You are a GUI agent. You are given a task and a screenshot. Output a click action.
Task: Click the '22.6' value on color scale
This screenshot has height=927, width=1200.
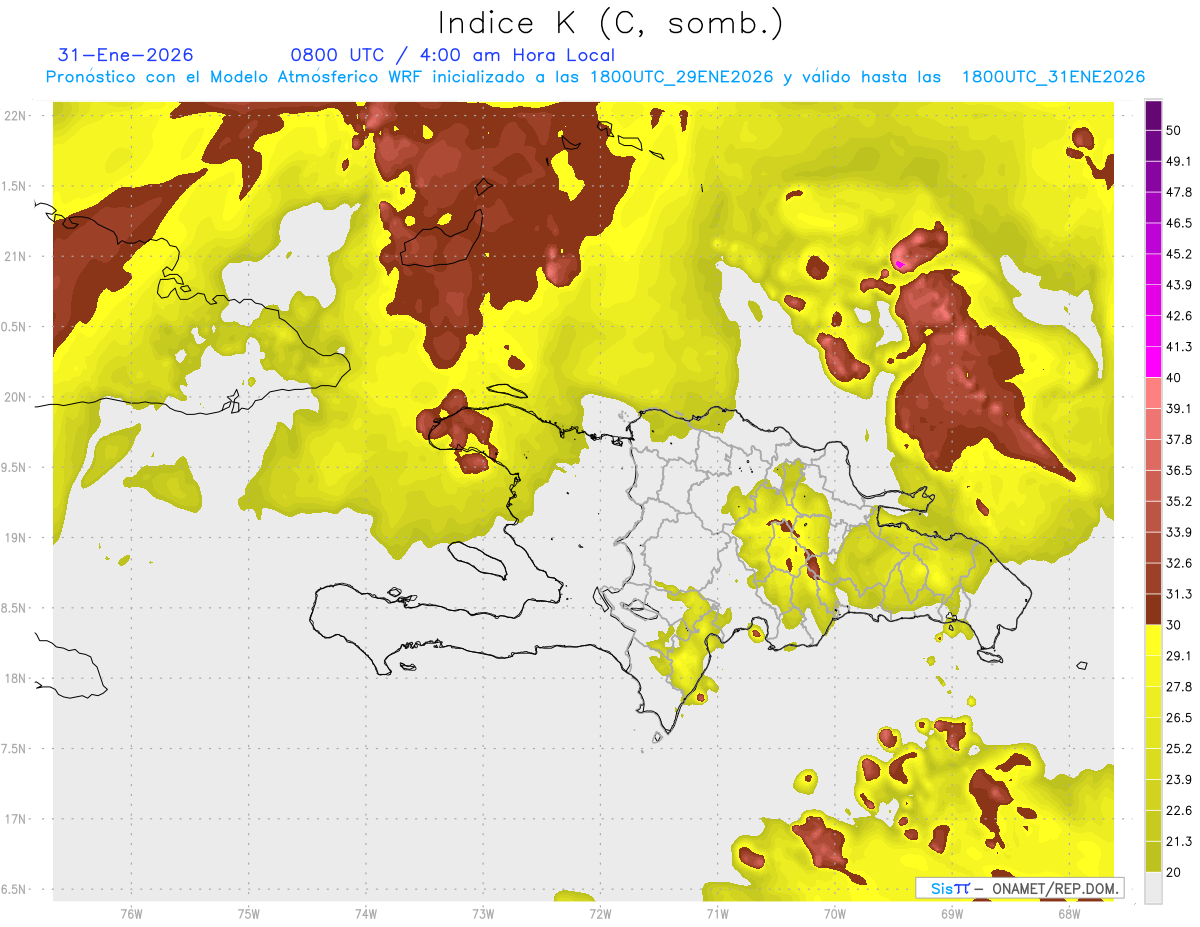[1179, 811]
